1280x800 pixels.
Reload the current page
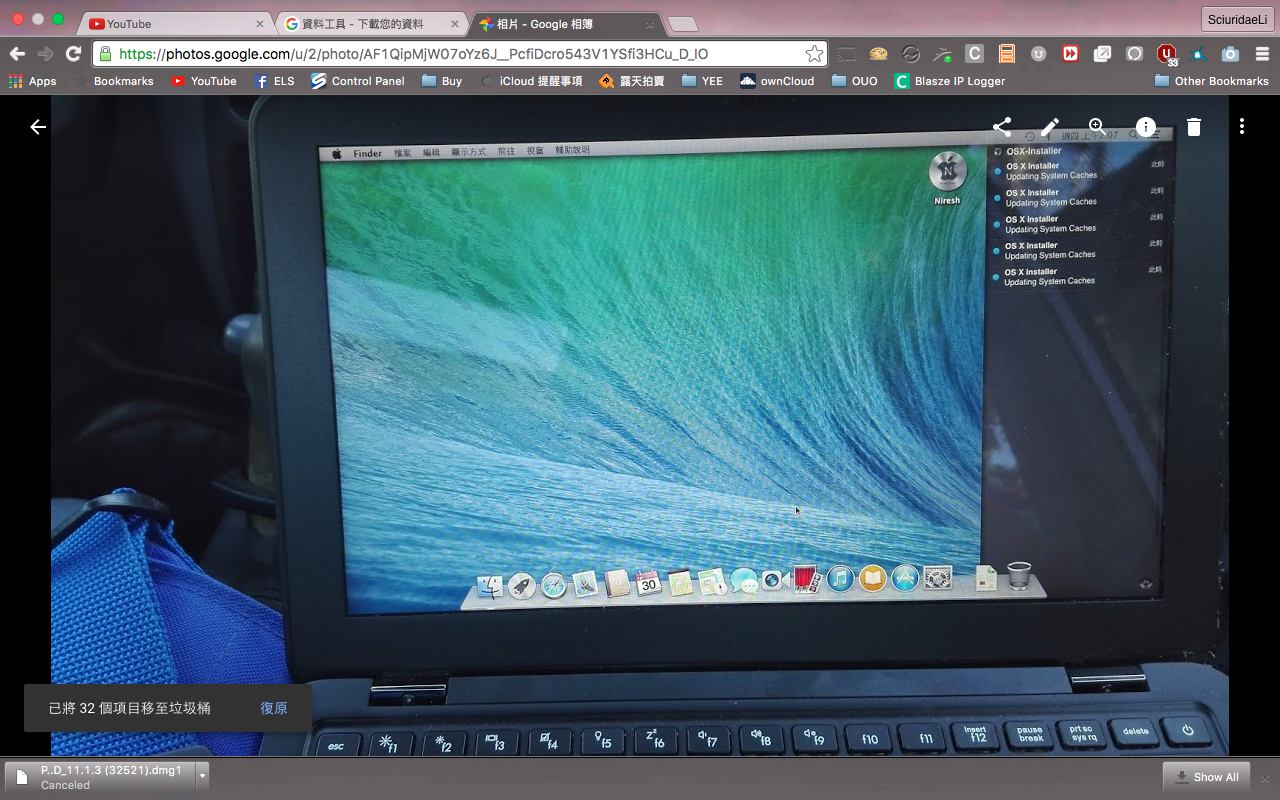[x=73, y=54]
